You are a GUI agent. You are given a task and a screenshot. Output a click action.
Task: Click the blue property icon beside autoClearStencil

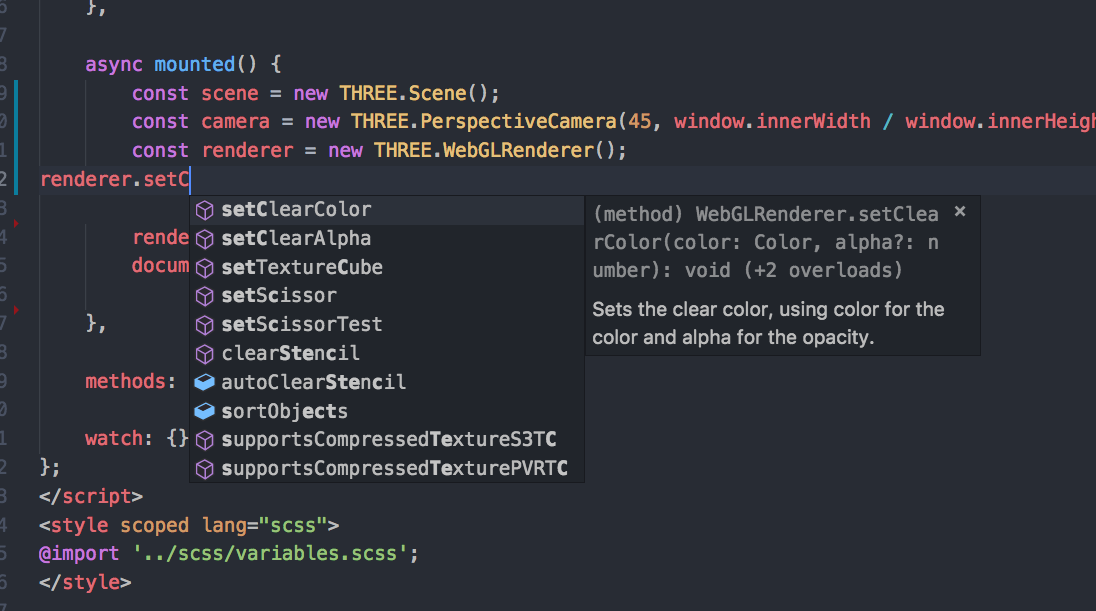coord(205,382)
